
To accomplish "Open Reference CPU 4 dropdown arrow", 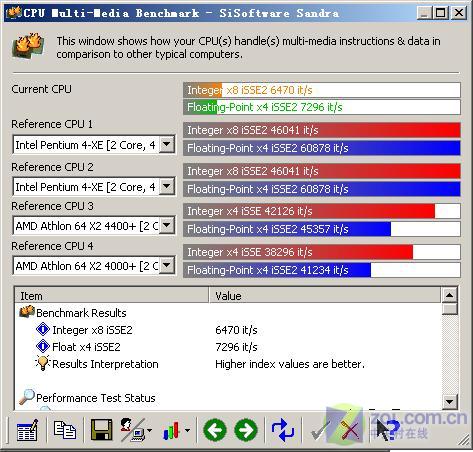I will click(167, 265).
